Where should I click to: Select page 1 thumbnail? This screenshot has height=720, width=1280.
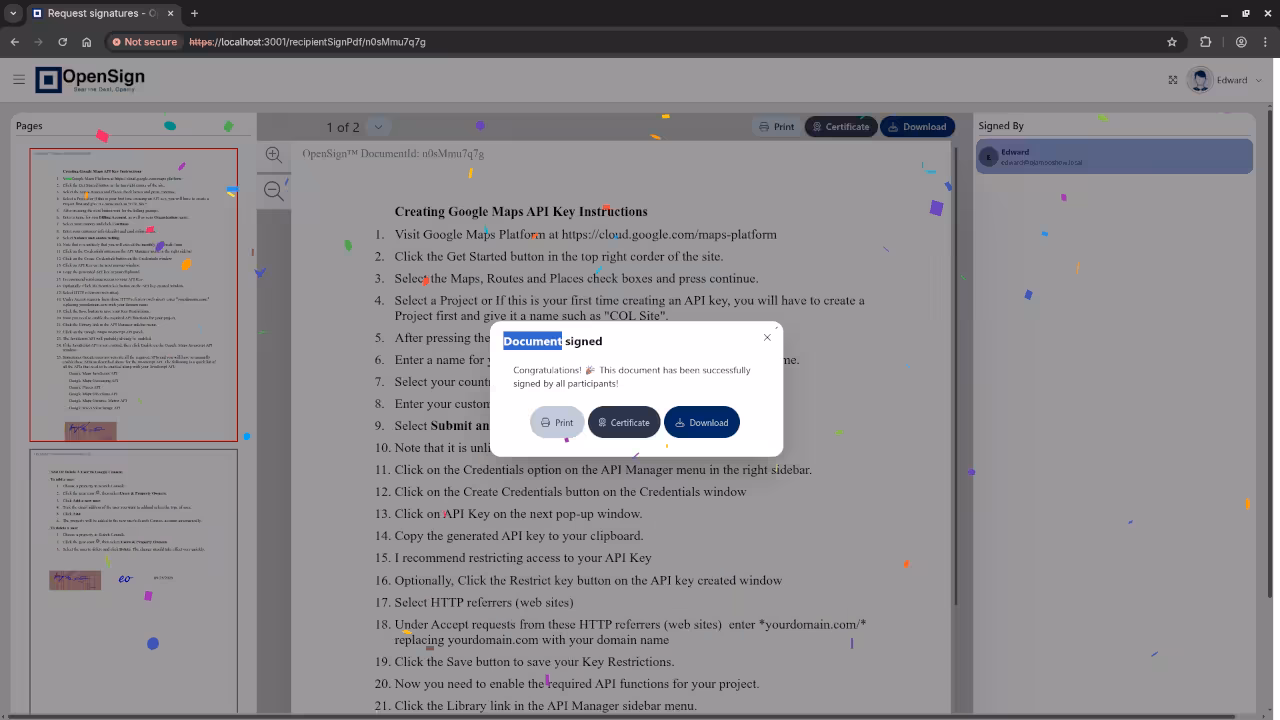133,295
